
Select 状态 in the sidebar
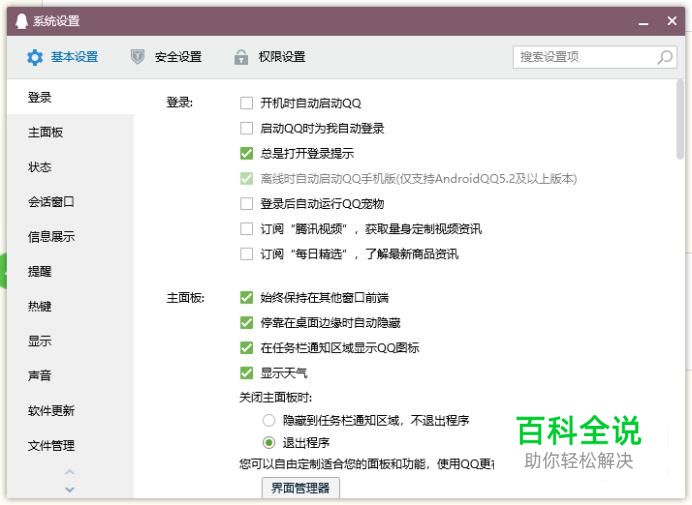coord(70,167)
